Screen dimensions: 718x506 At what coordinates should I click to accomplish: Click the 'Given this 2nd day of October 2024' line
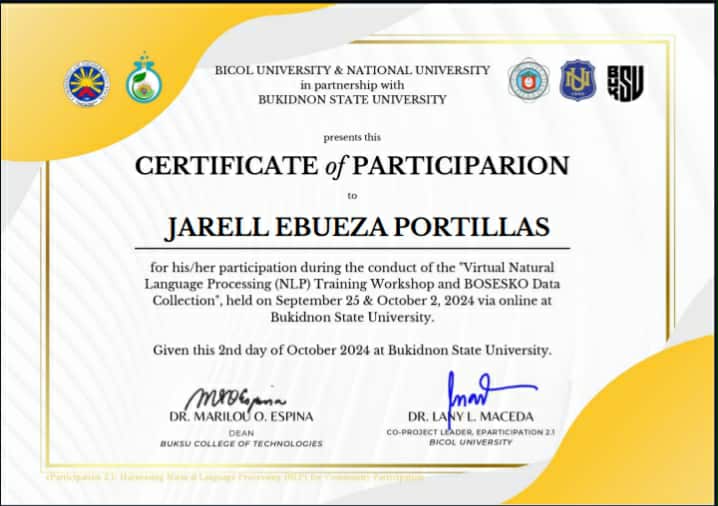pyautogui.click(x=352, y=350)
